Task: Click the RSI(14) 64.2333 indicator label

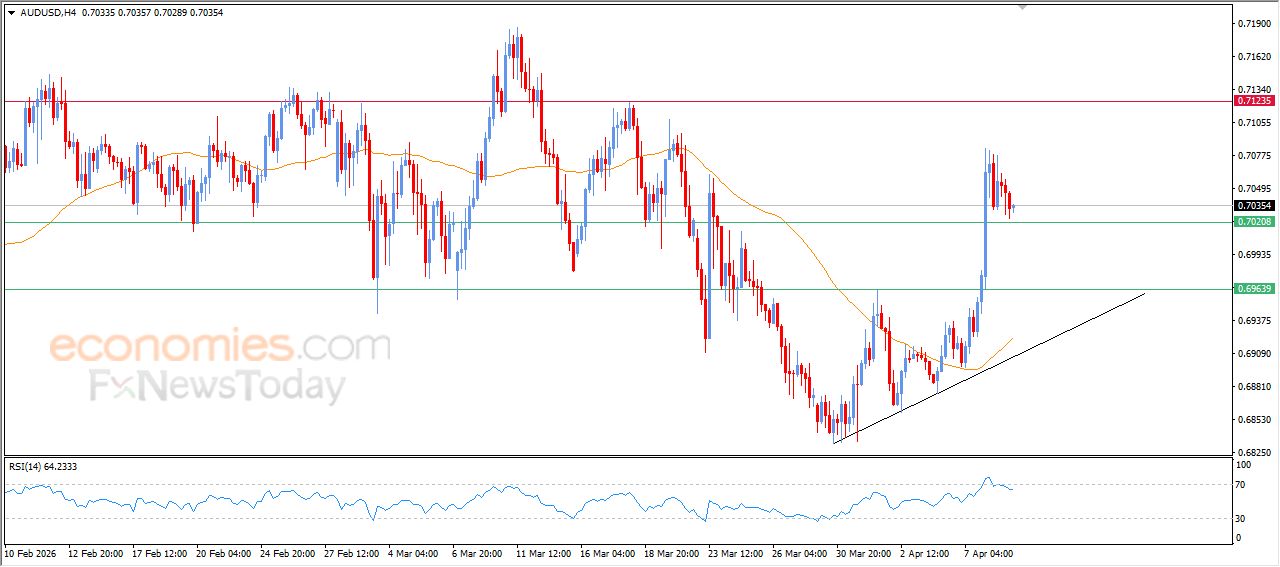Action: [x=43, y=466]
